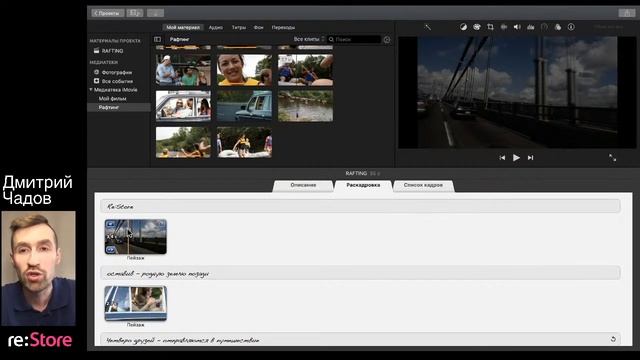Click reset arrow on third title bar

point(613,339)
